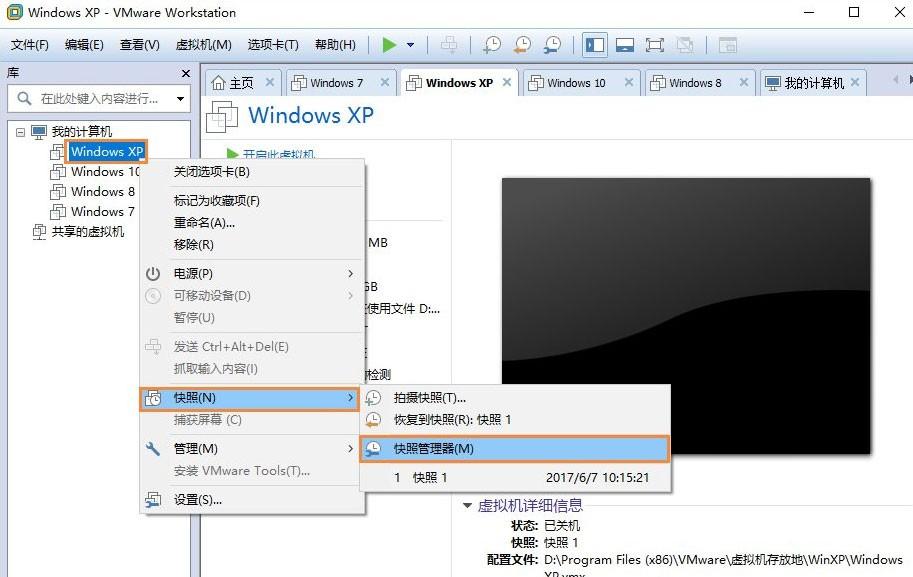Enter full screen mode with stretch icon
Image resolution: width=913 pixels, height=577 pixels.
pos(656,44)
